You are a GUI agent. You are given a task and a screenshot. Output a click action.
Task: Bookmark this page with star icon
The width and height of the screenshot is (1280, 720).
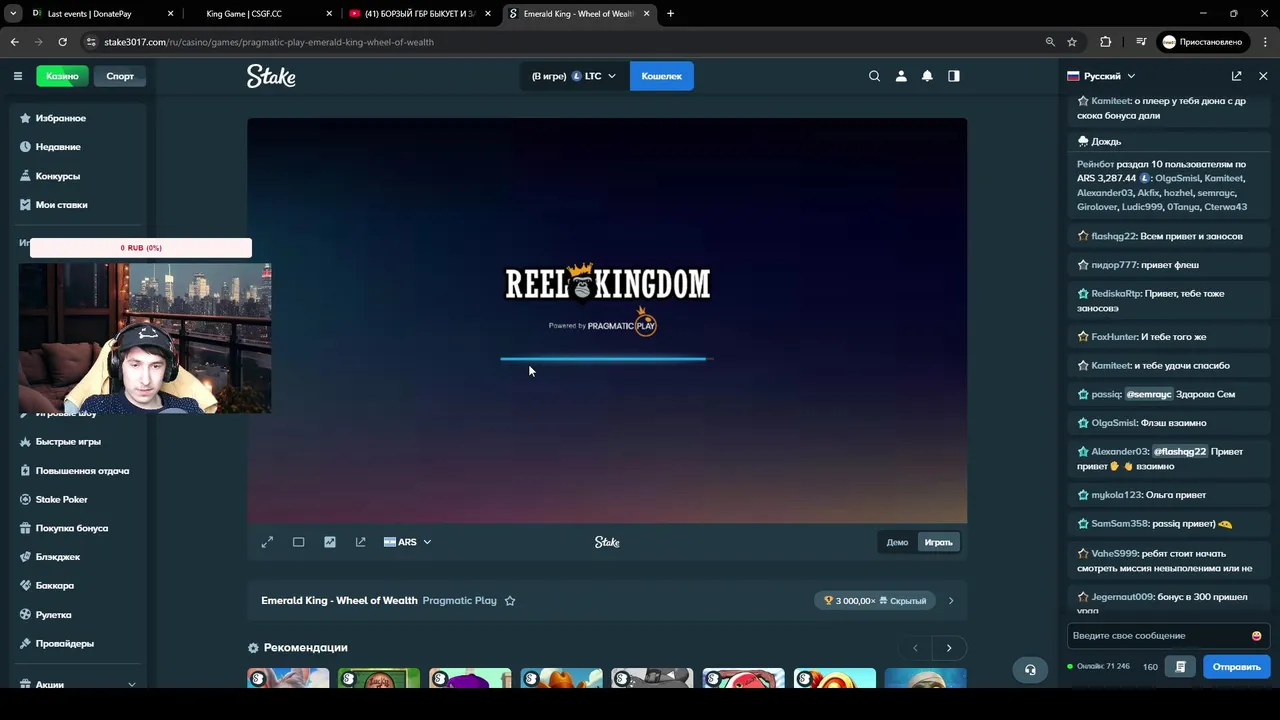(1072, 42)
